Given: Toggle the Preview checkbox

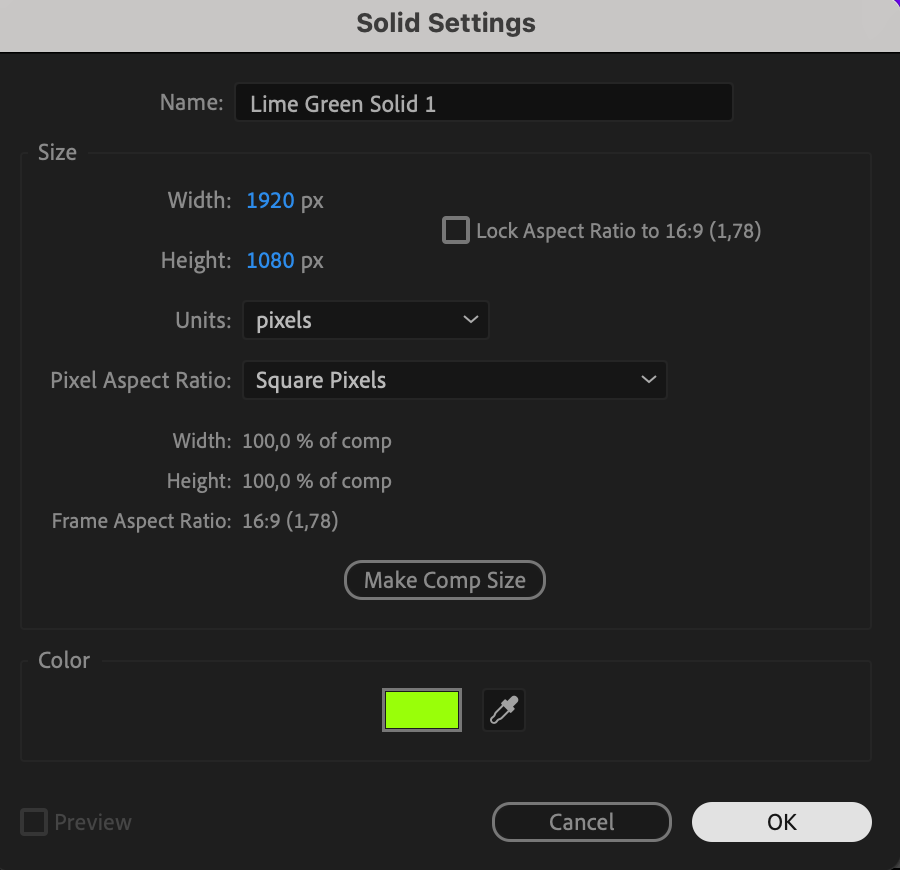Looking at the screenshot, I should click(x=34, y=823).
